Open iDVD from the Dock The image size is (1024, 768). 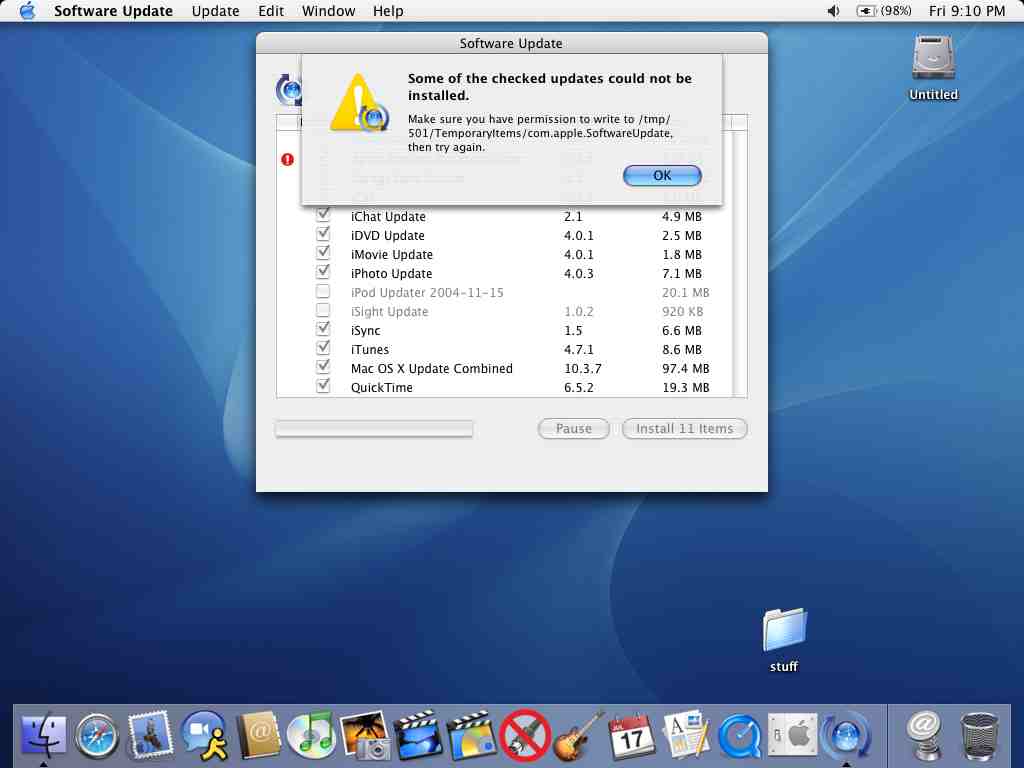(472, 737)
